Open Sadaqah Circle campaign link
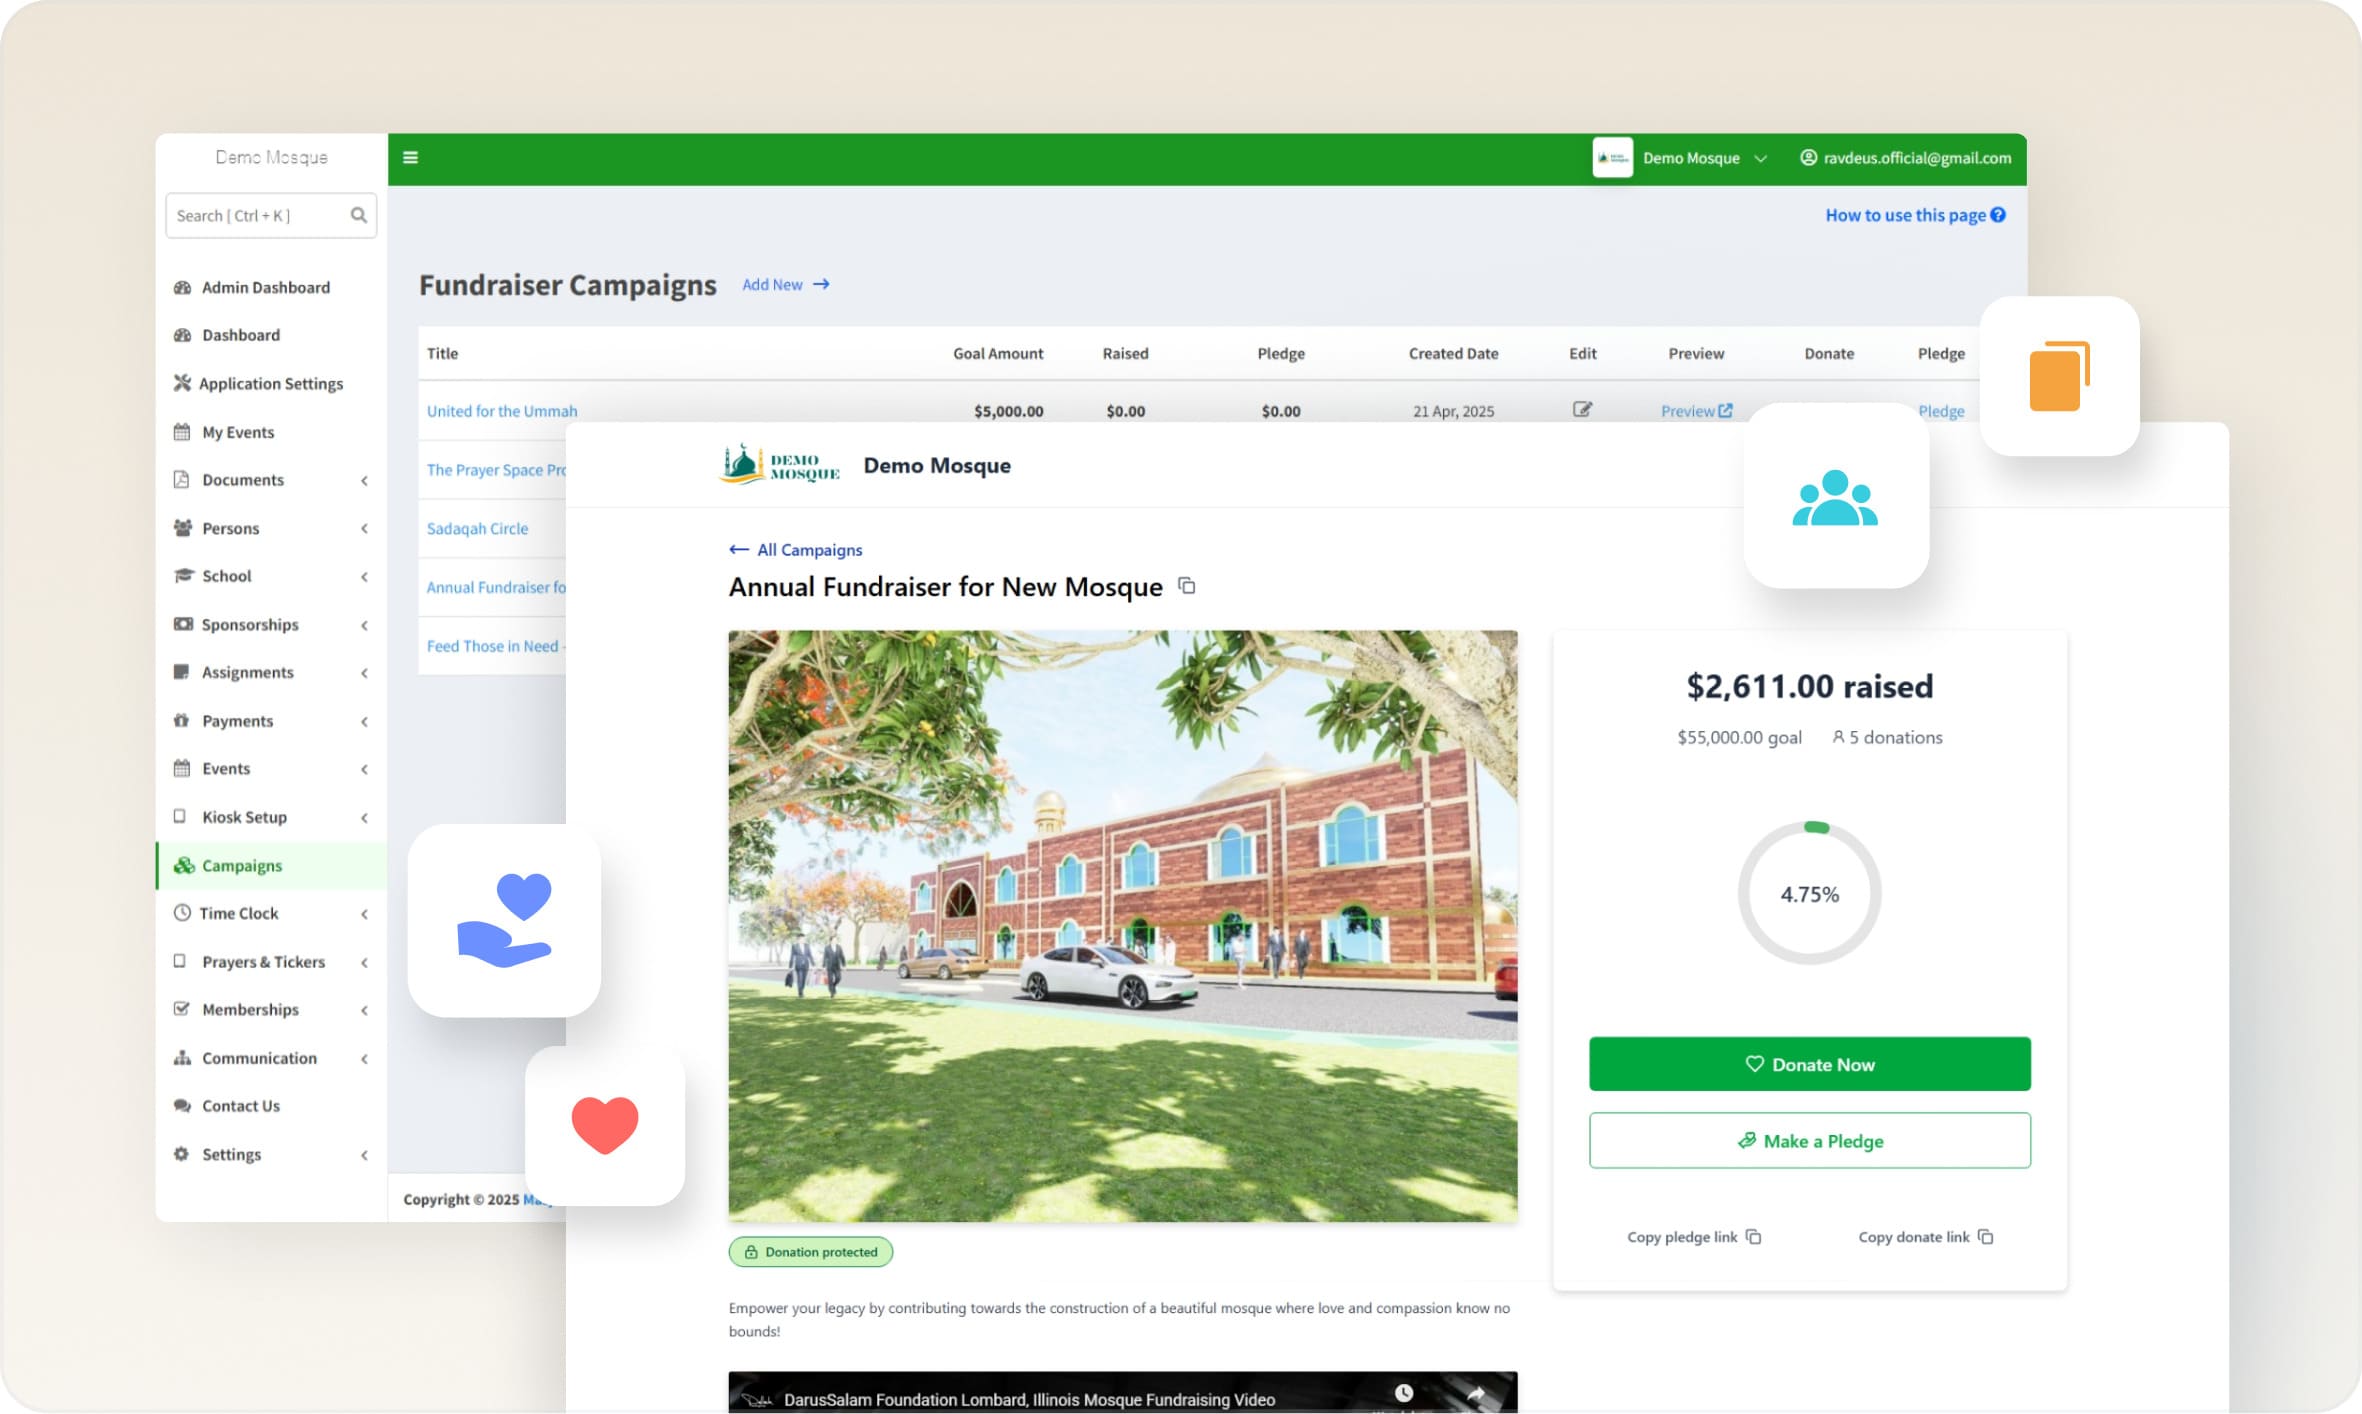 pyautogui.click(x=477, y=528)
